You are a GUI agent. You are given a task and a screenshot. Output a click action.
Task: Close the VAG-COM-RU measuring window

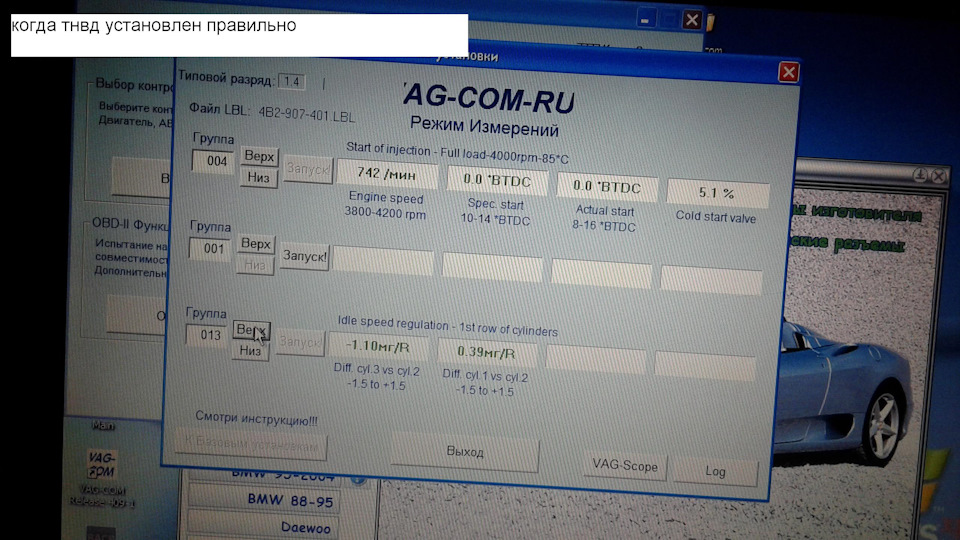pyautogui.click(x=788, y=73)
